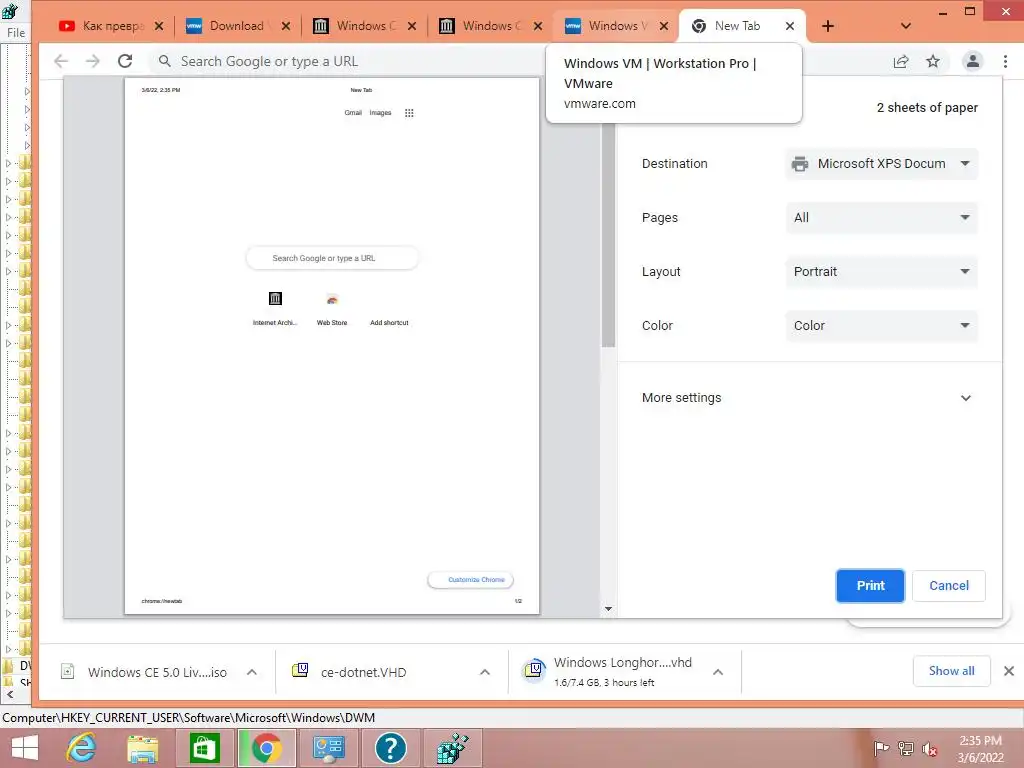Image resolution: width=1024 pixels, height=768 pixels.
Task: Click the network tray icon
Action: pyautogui.click(x=906, y=749)
